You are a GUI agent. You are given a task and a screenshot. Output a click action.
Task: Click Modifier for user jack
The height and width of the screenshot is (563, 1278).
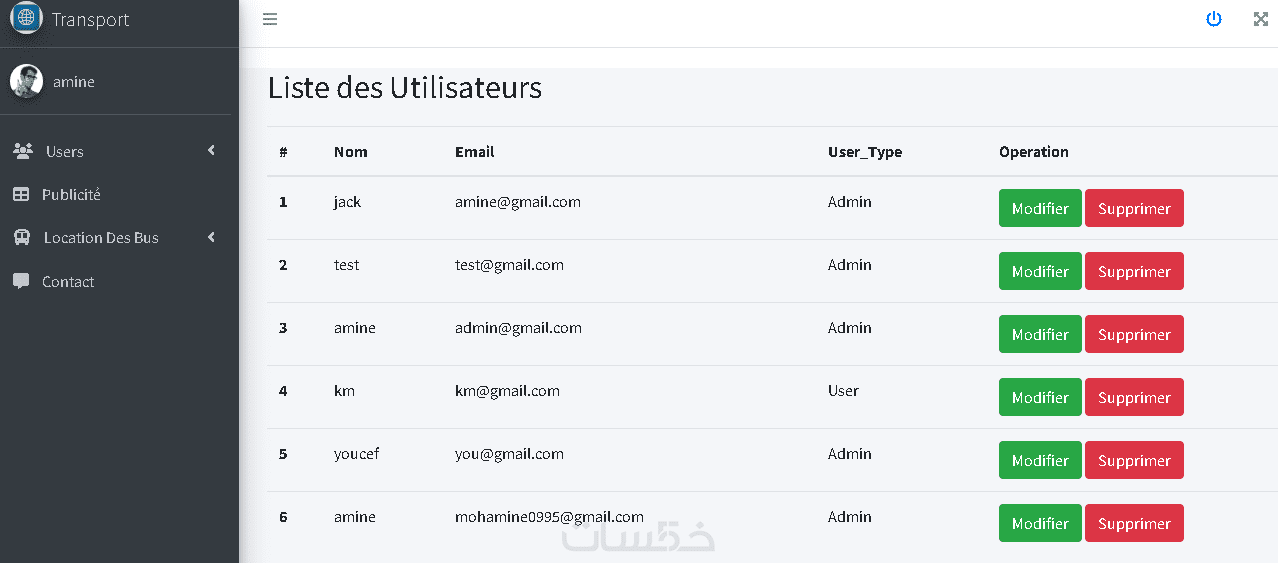[x=1040, y=209]
